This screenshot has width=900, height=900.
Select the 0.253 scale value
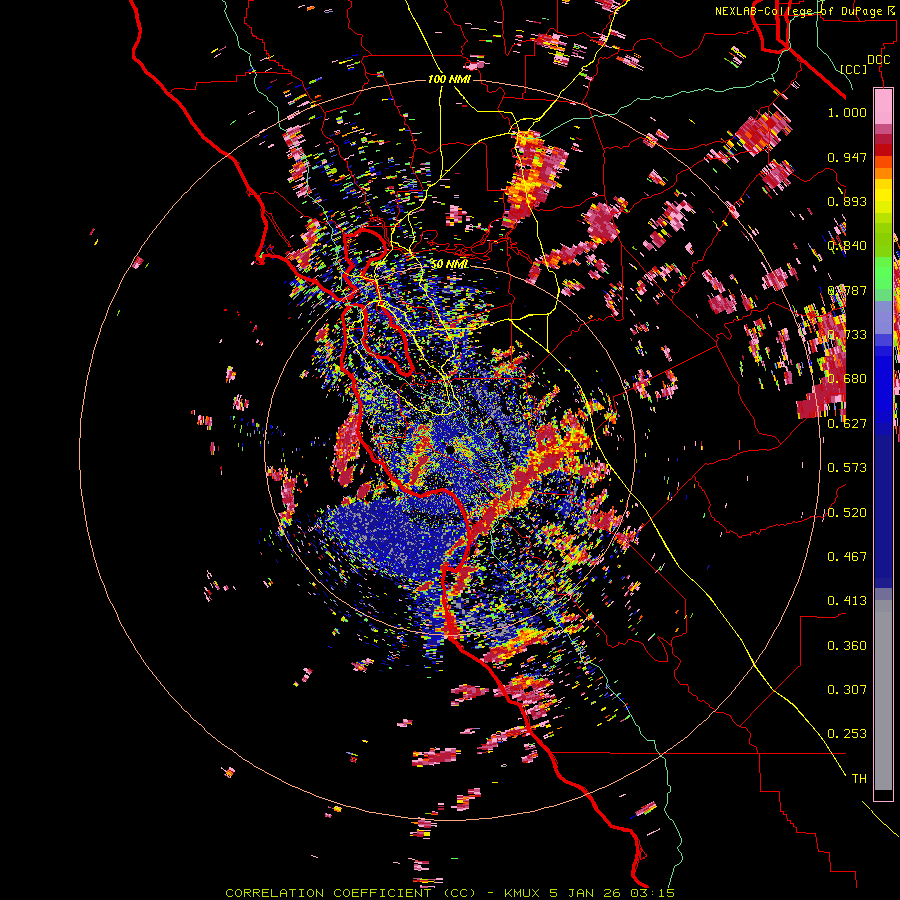(847, 734)
